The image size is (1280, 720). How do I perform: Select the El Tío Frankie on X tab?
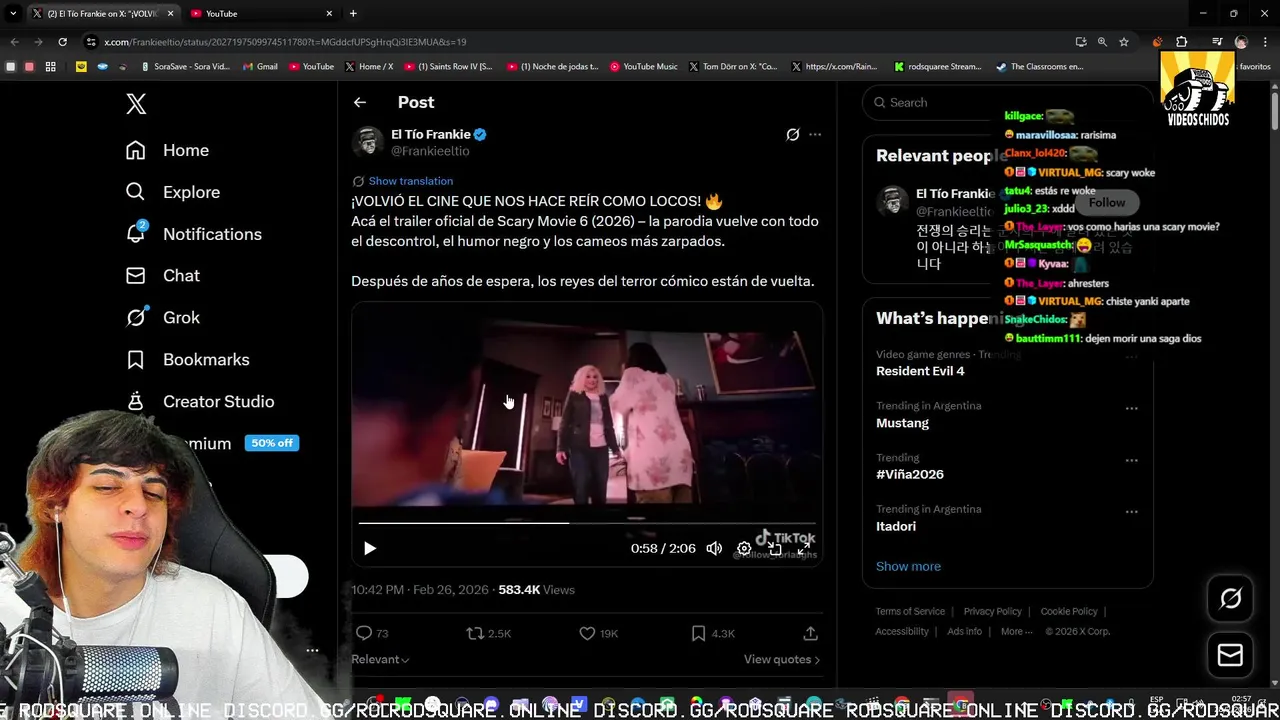[102, 13]
